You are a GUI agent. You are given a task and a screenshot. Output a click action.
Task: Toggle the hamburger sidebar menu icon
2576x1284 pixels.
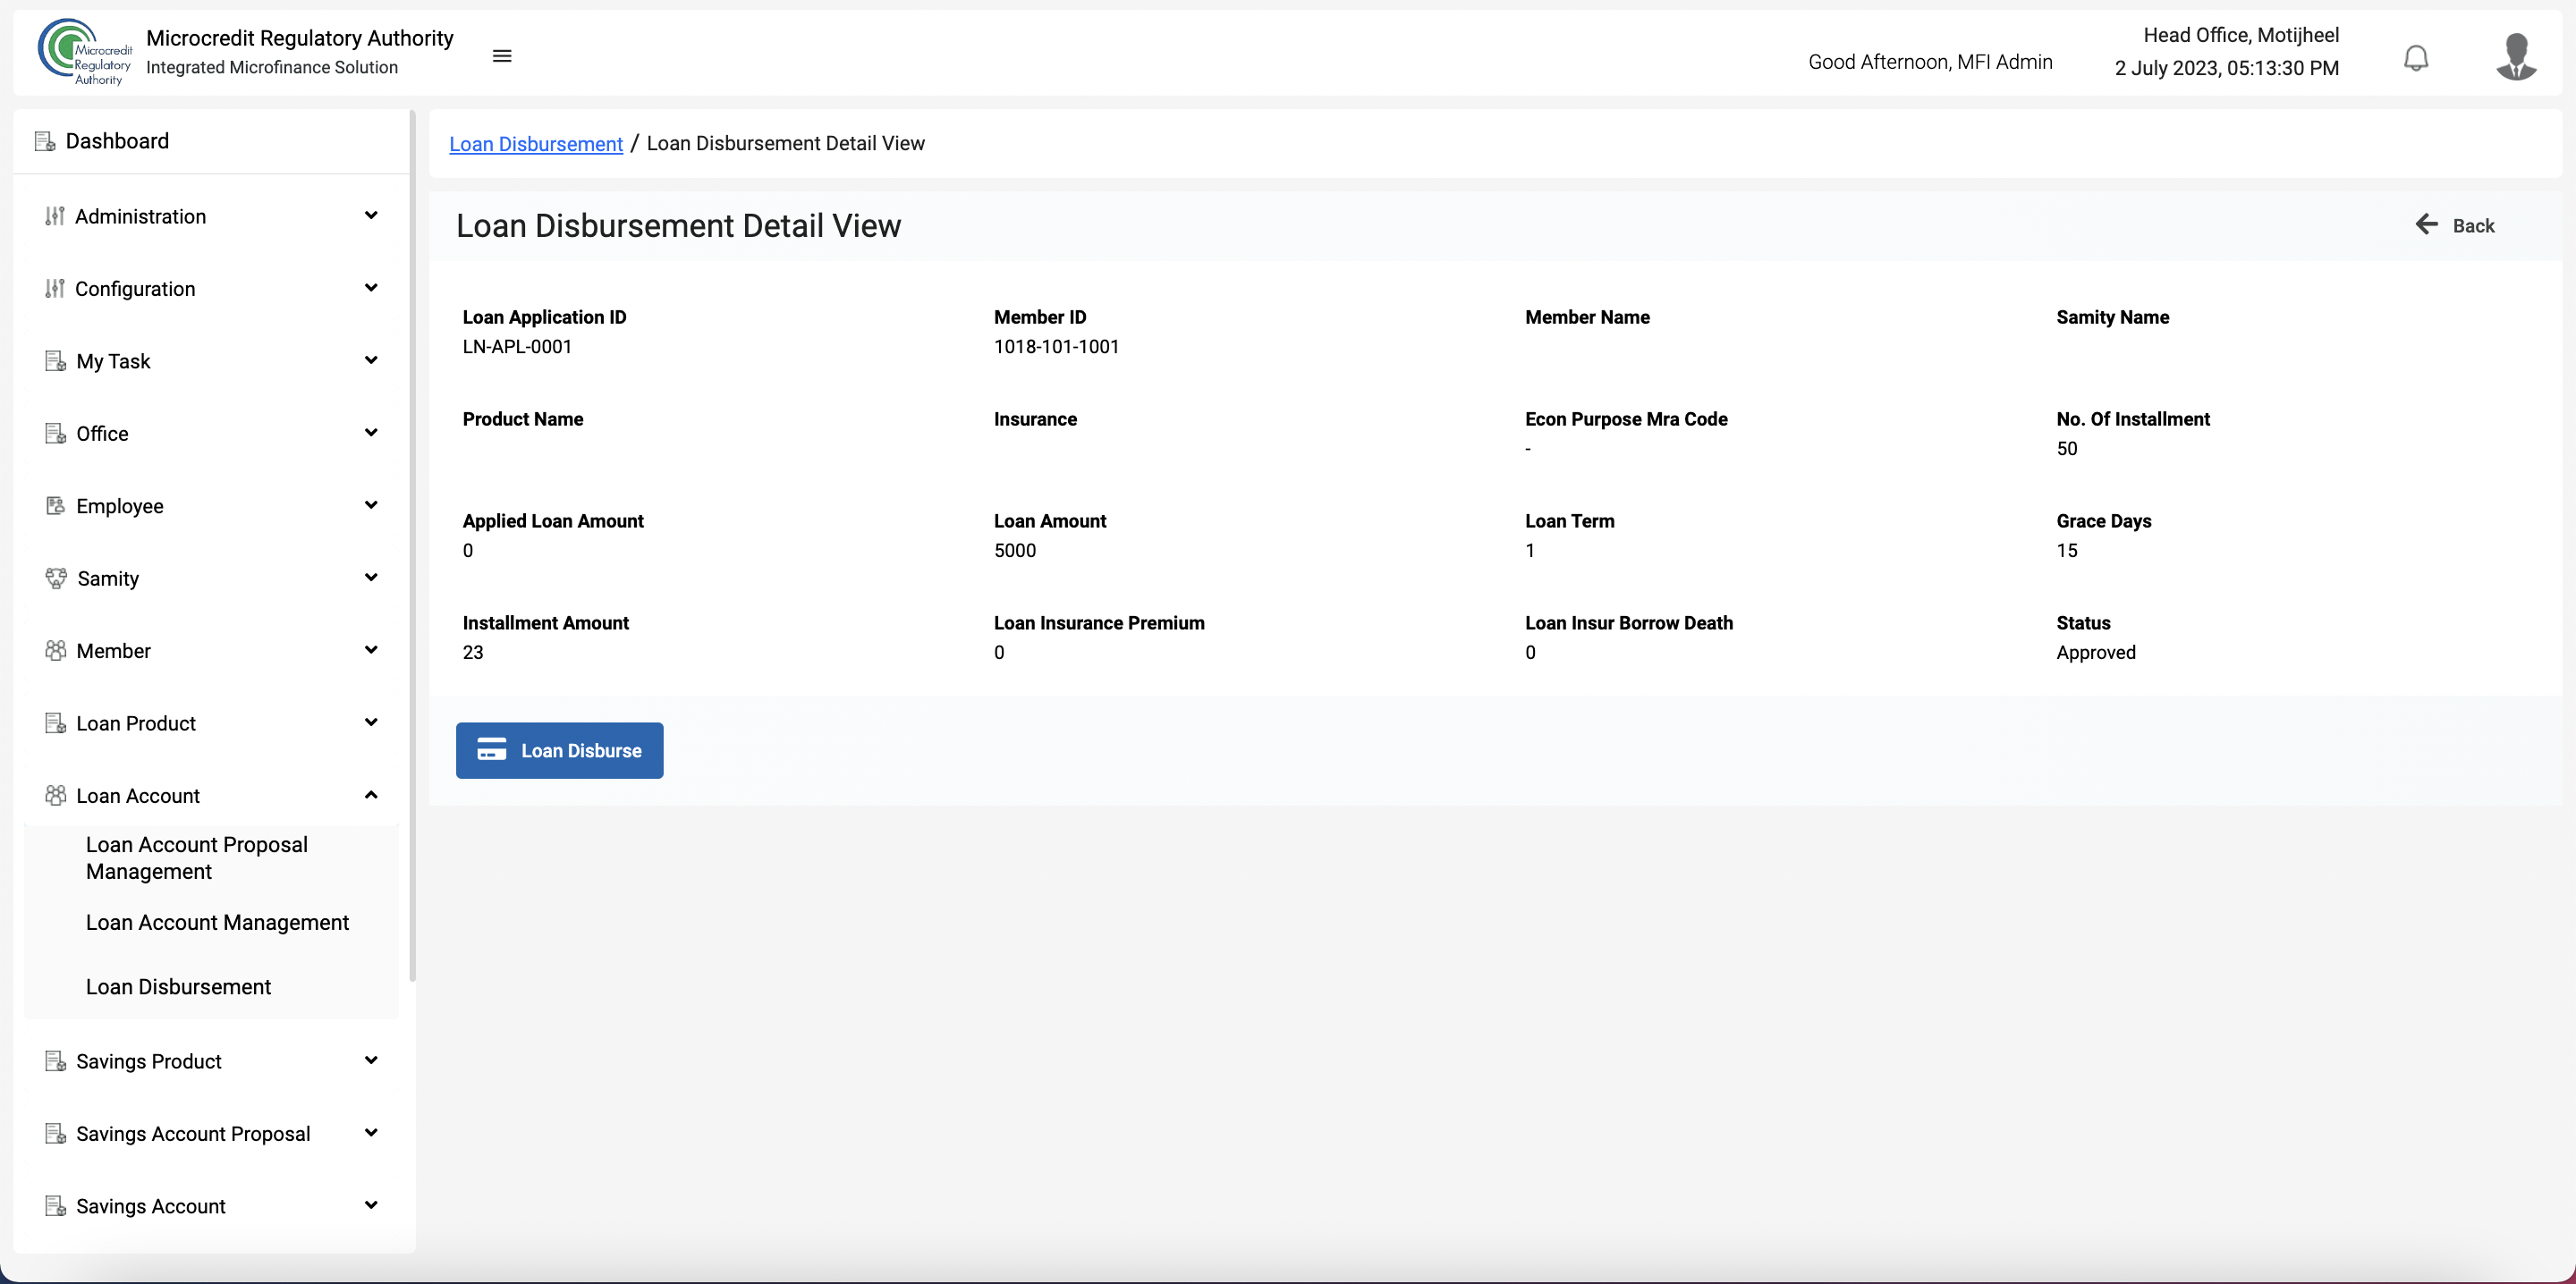pos(502,56)
